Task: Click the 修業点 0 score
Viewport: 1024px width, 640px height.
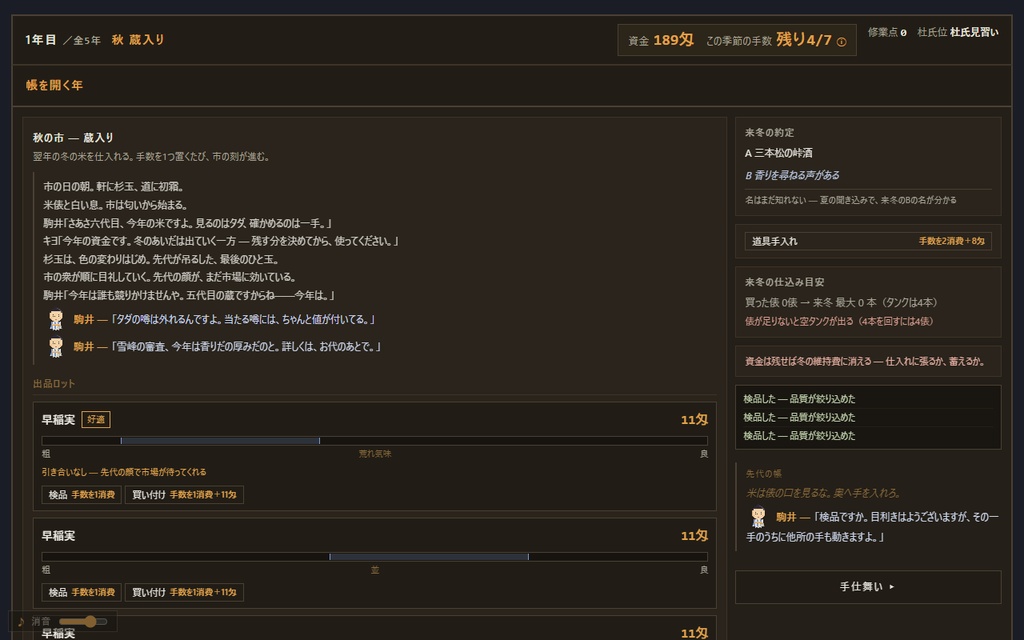Action: coord(887,32)
